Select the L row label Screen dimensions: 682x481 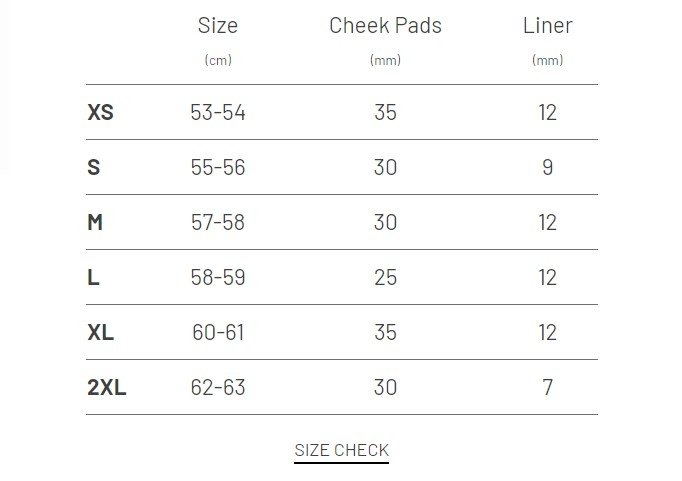tap(93, 277)
